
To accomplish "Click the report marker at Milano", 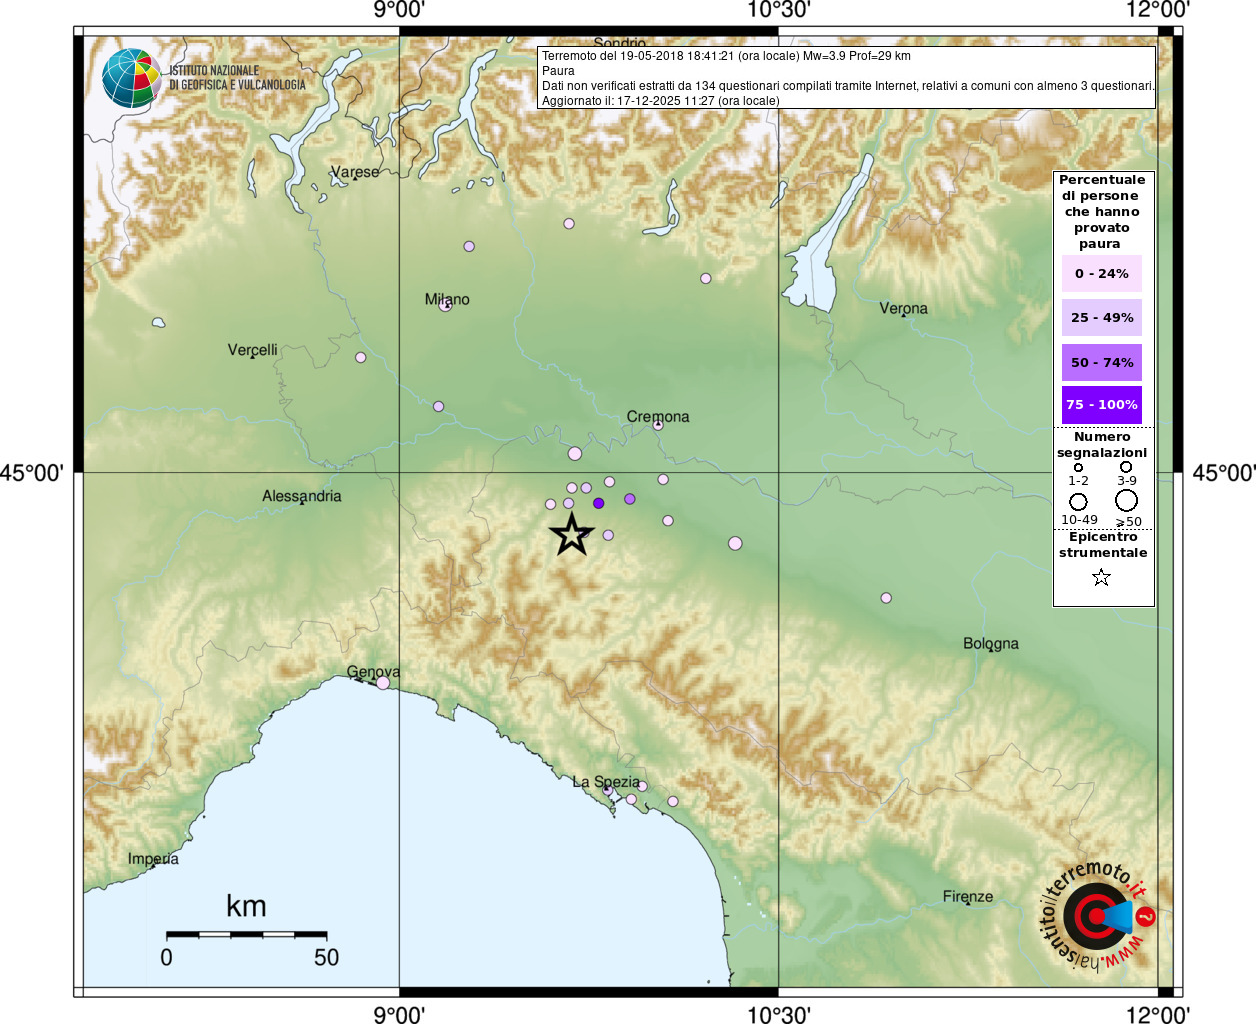I will pos(446,305).
